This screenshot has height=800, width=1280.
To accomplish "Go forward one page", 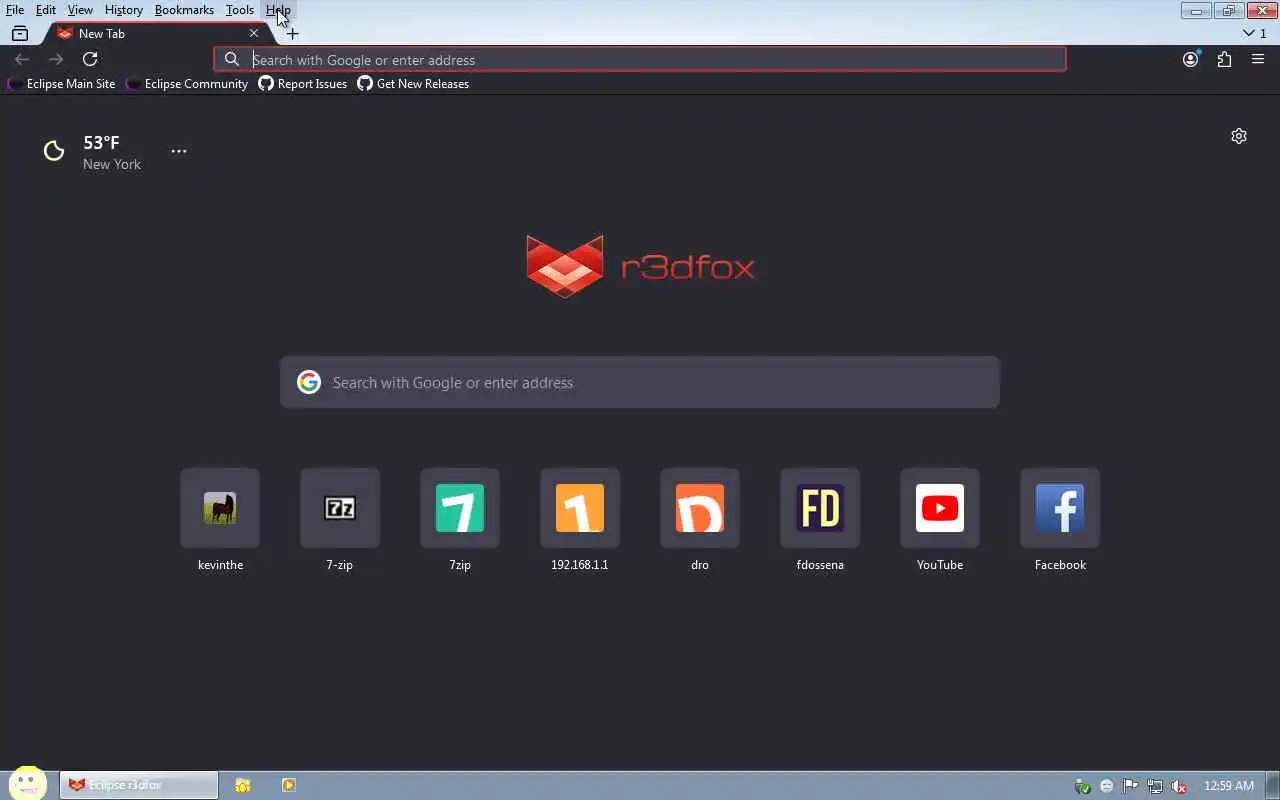I will [x=56, y=59].
